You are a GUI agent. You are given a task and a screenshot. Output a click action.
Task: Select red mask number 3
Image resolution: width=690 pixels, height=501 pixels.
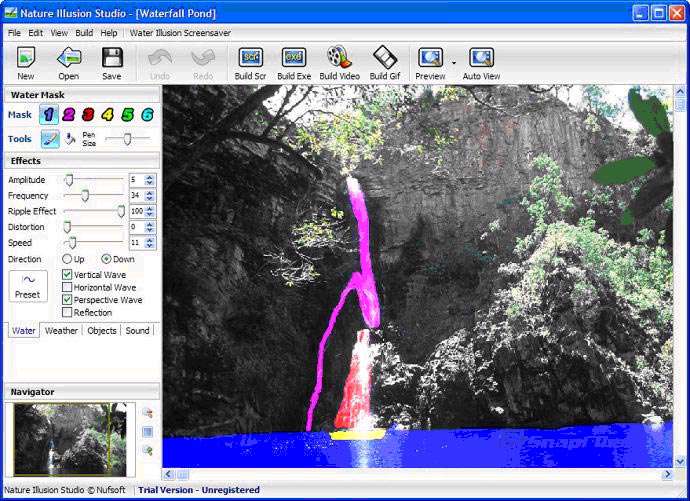[x=88, y=115]
